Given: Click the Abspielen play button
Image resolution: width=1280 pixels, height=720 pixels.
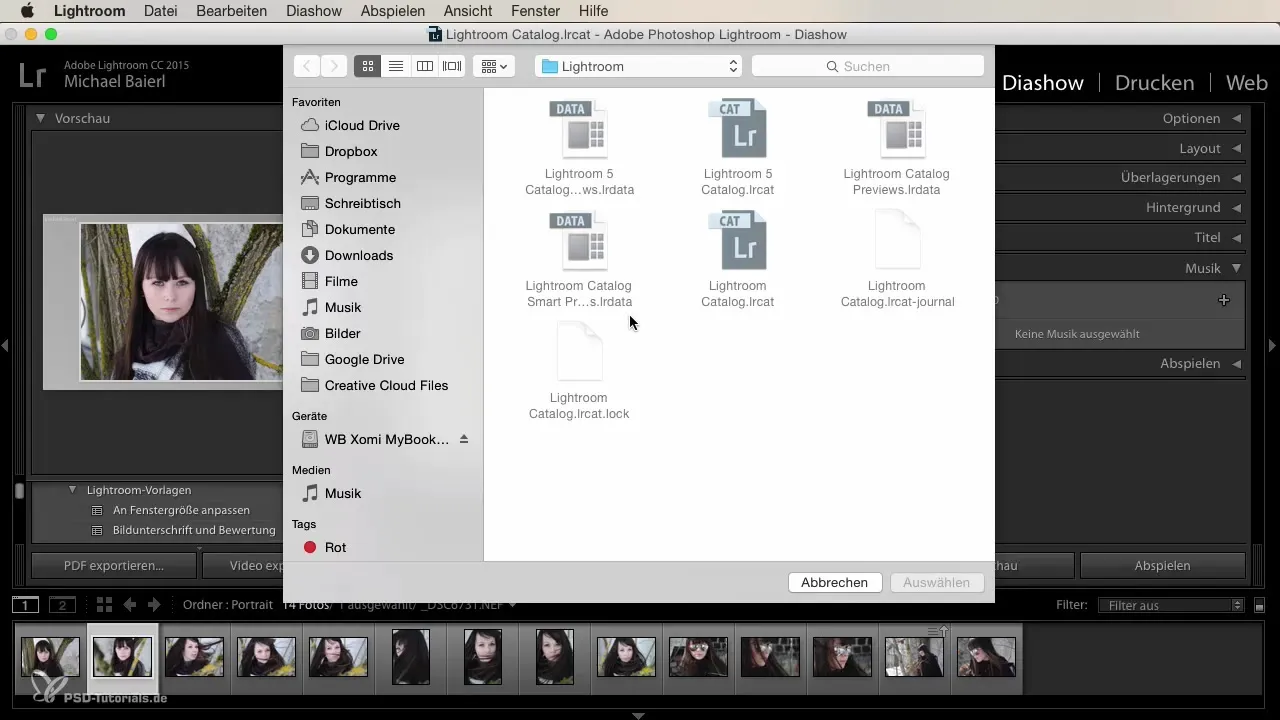Looking at the screenshot, I should 1162,565.
